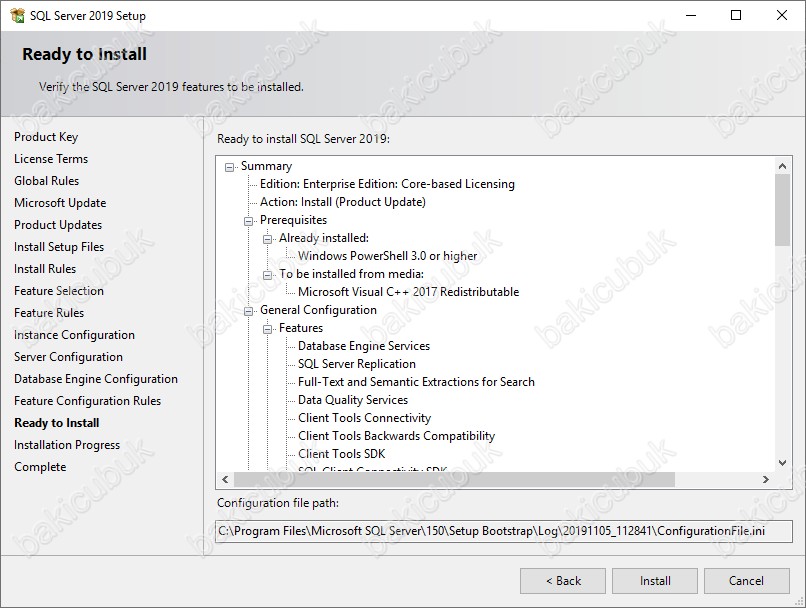
Task: Open the Feature Selection step
Action: (59, 291)
